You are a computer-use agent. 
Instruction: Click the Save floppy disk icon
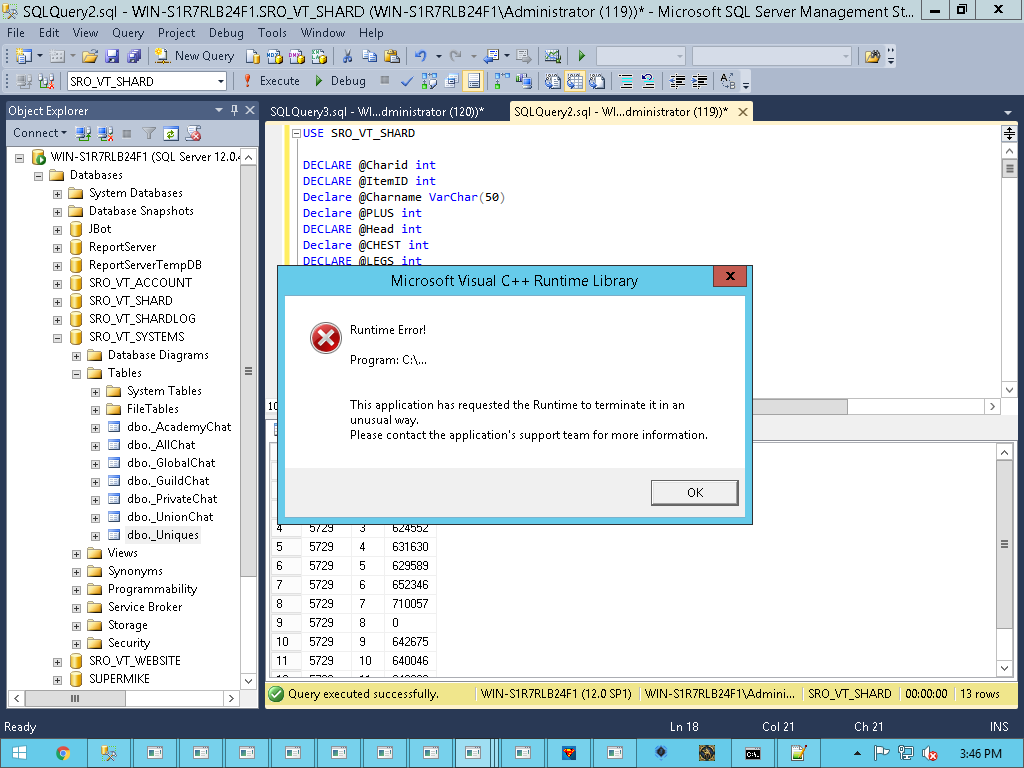[x=112, y=56]
